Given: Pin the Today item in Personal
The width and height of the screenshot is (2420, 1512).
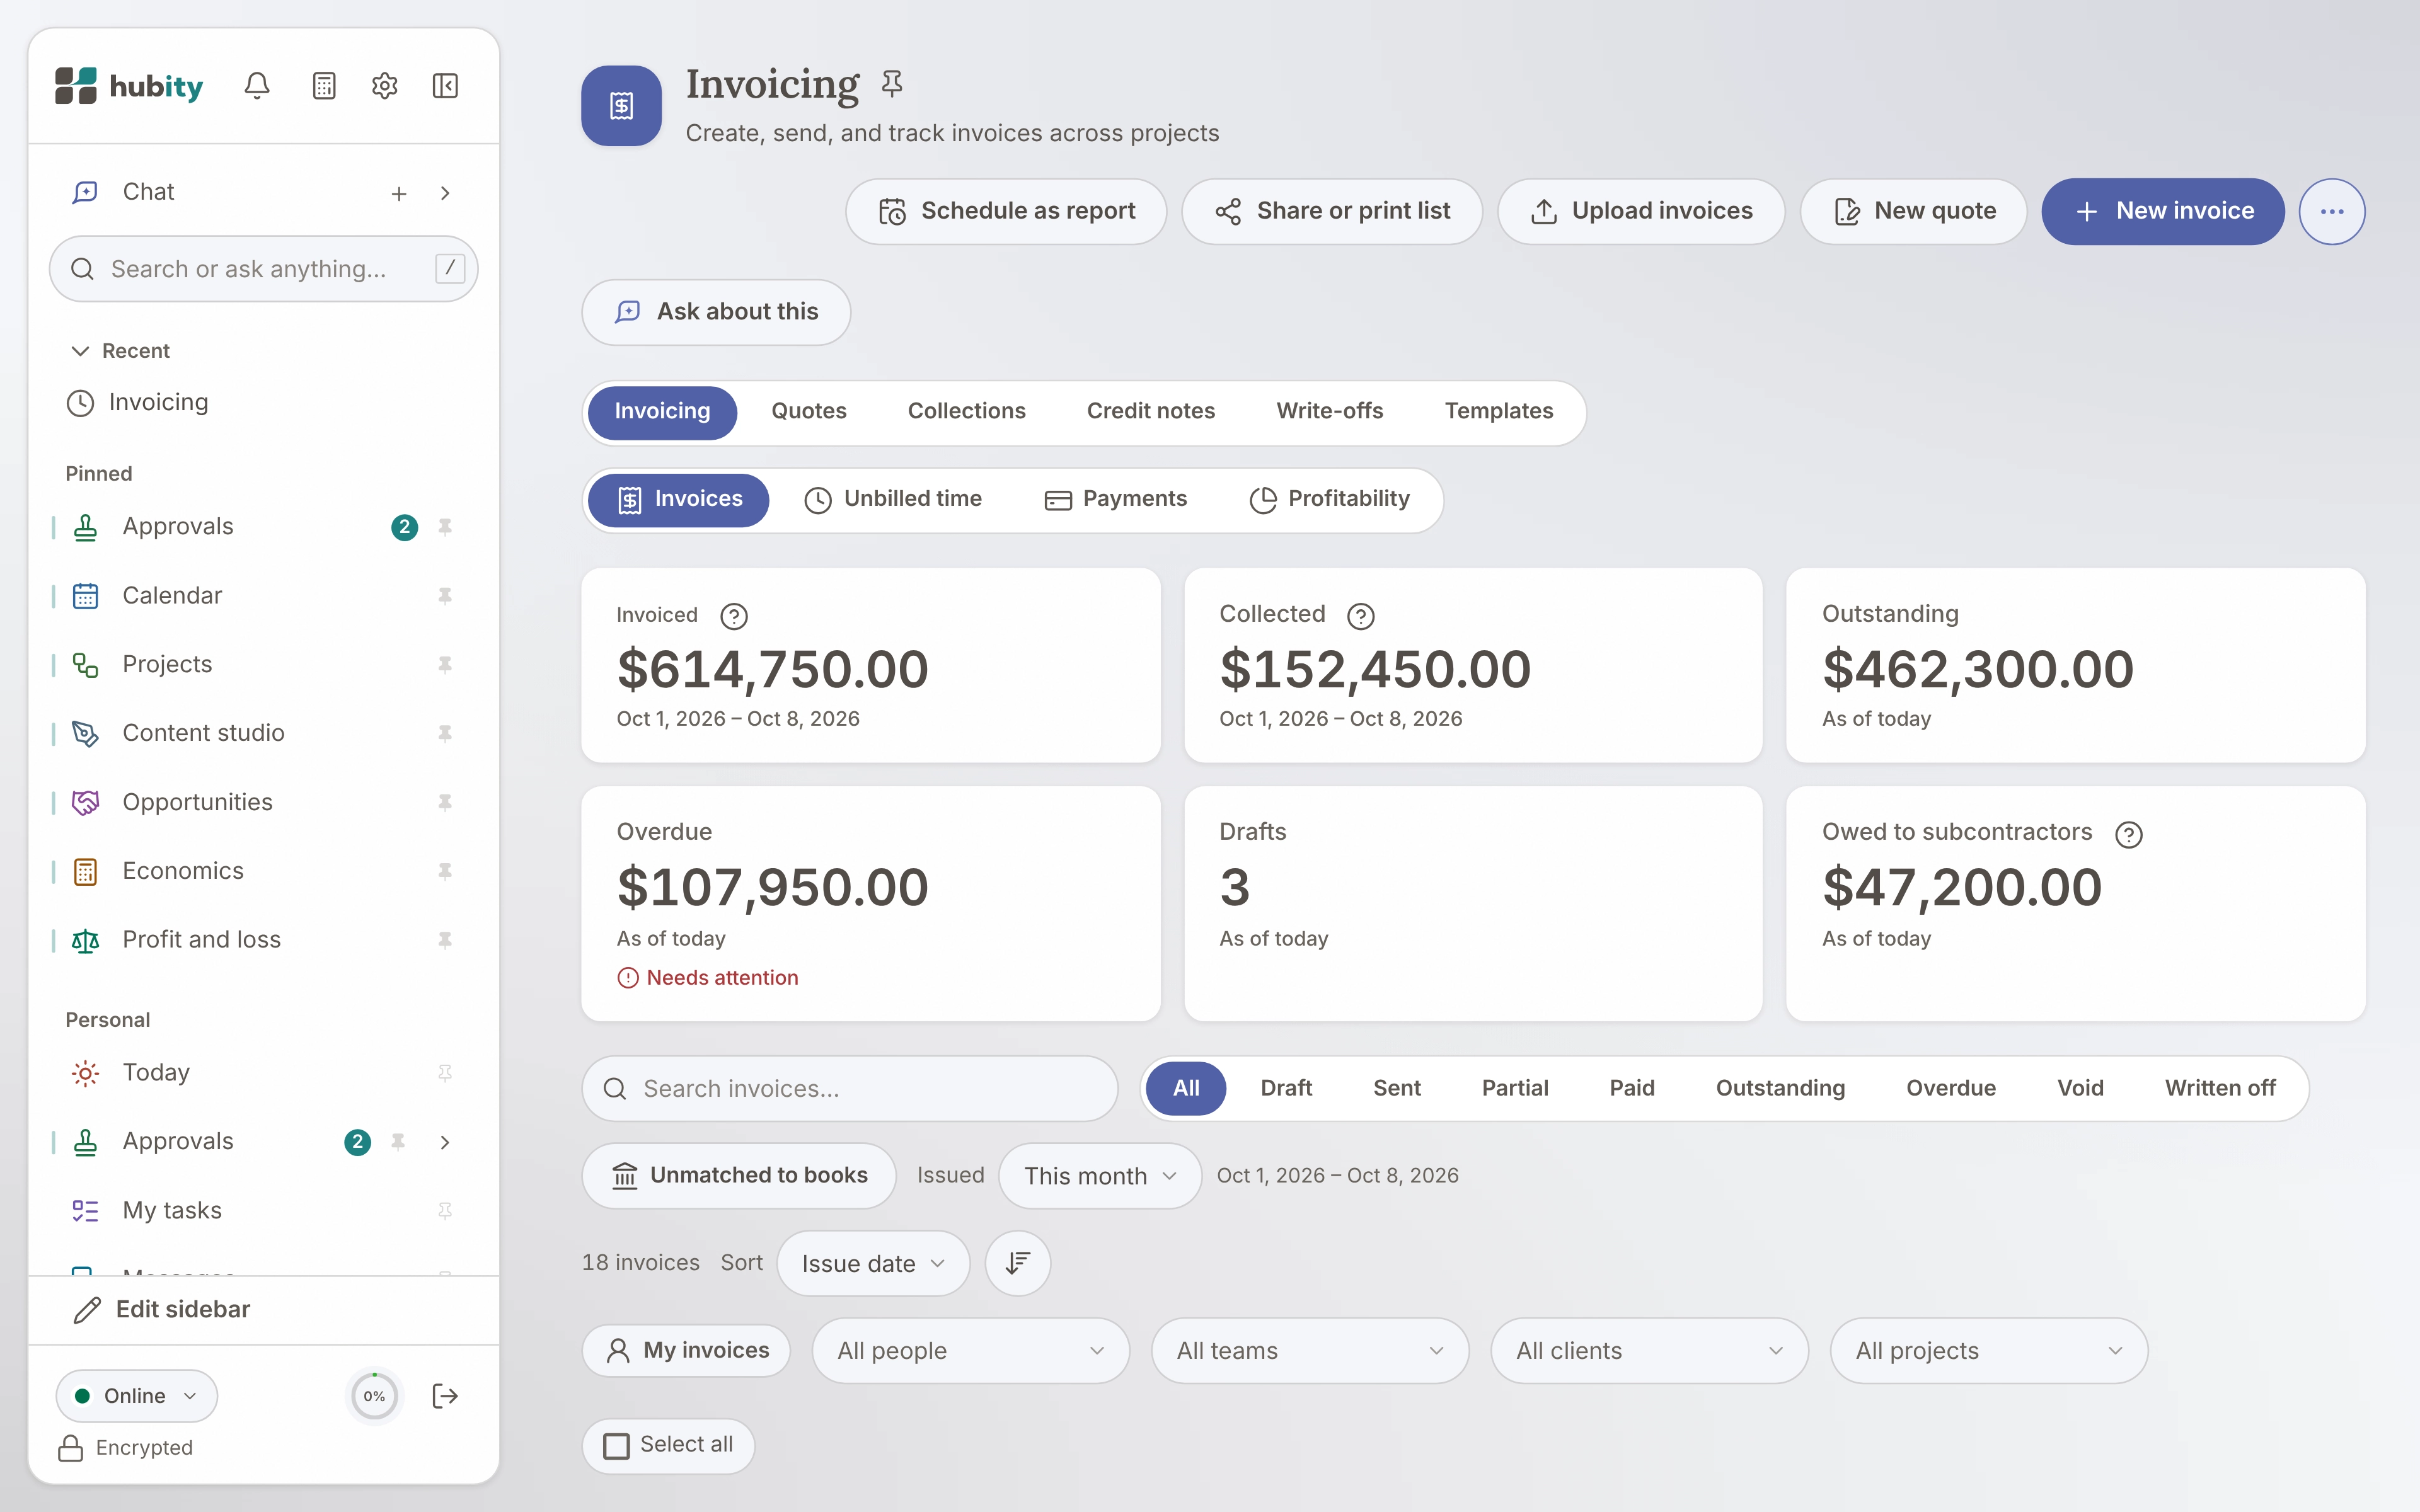Looking at the screenshot, I should (445, 1073).
